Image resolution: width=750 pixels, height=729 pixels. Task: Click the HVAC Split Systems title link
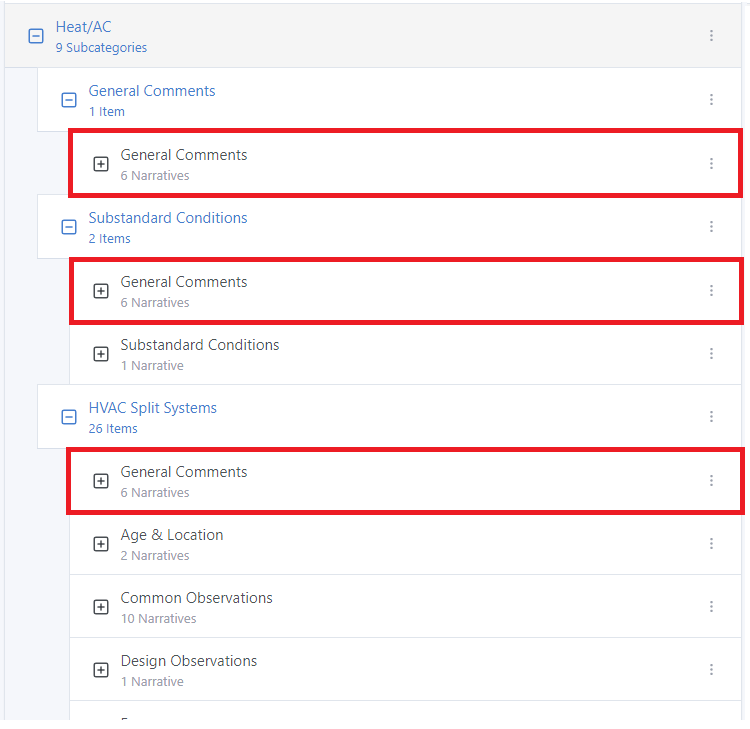pos(152,408)
